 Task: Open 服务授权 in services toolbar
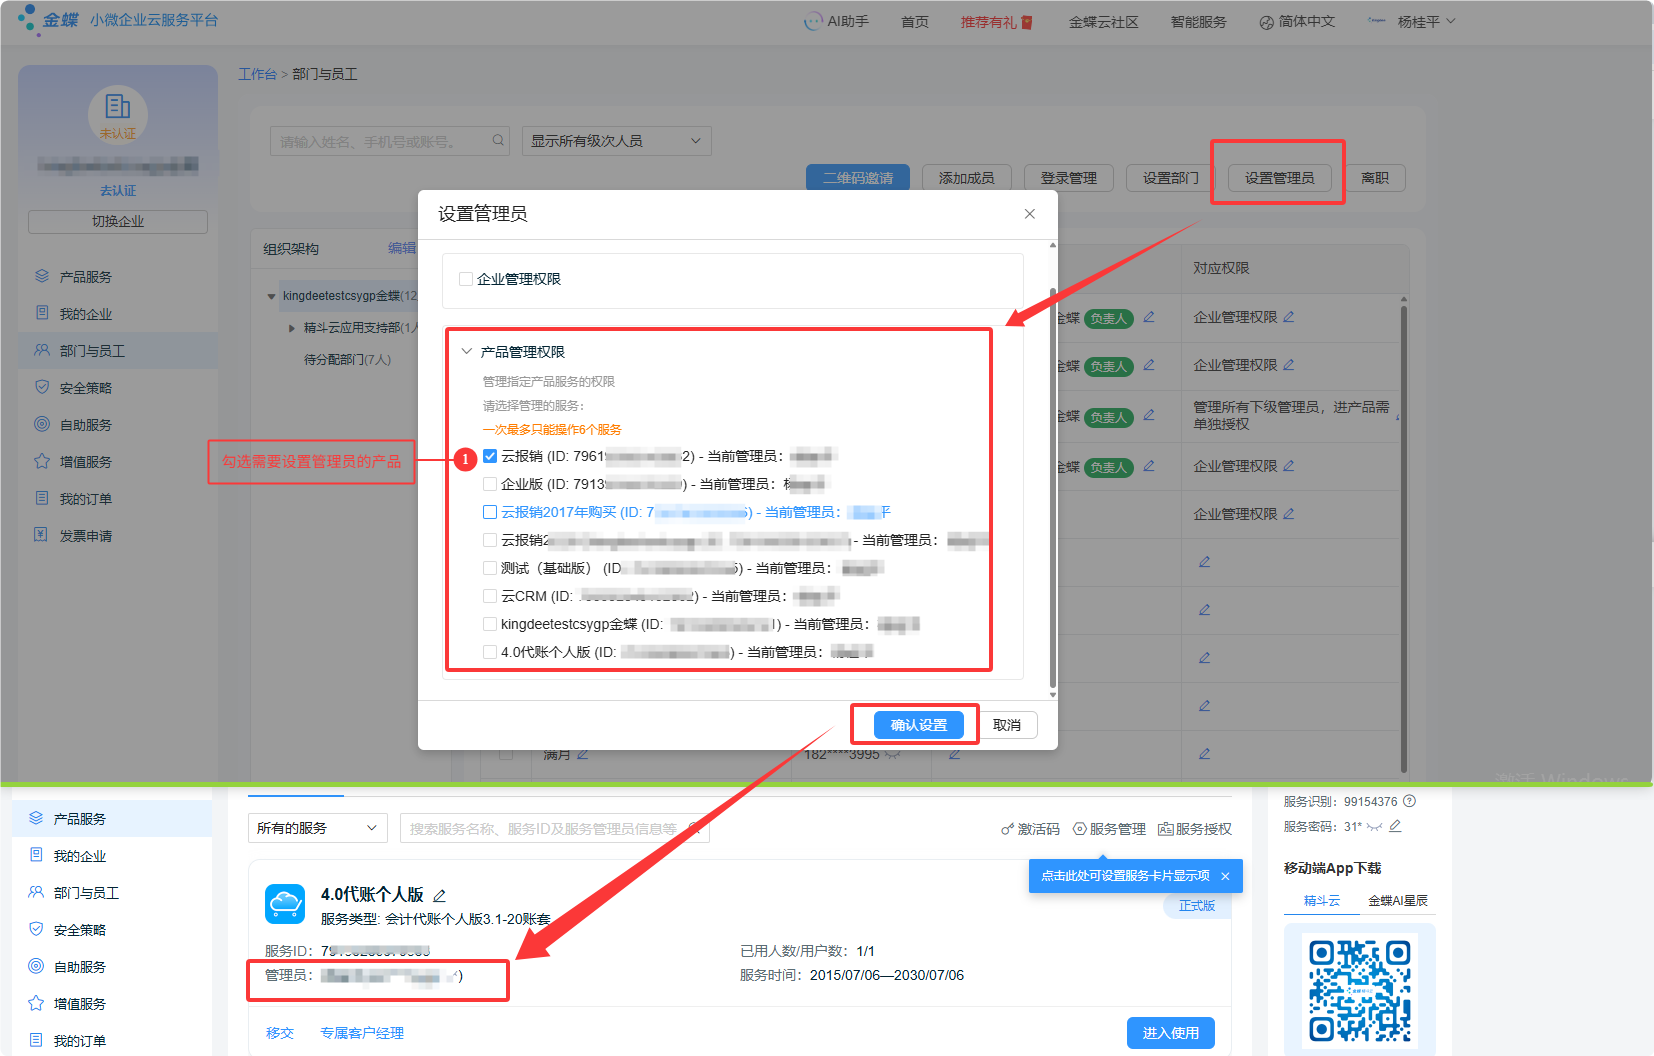[x=1195, y=829]
